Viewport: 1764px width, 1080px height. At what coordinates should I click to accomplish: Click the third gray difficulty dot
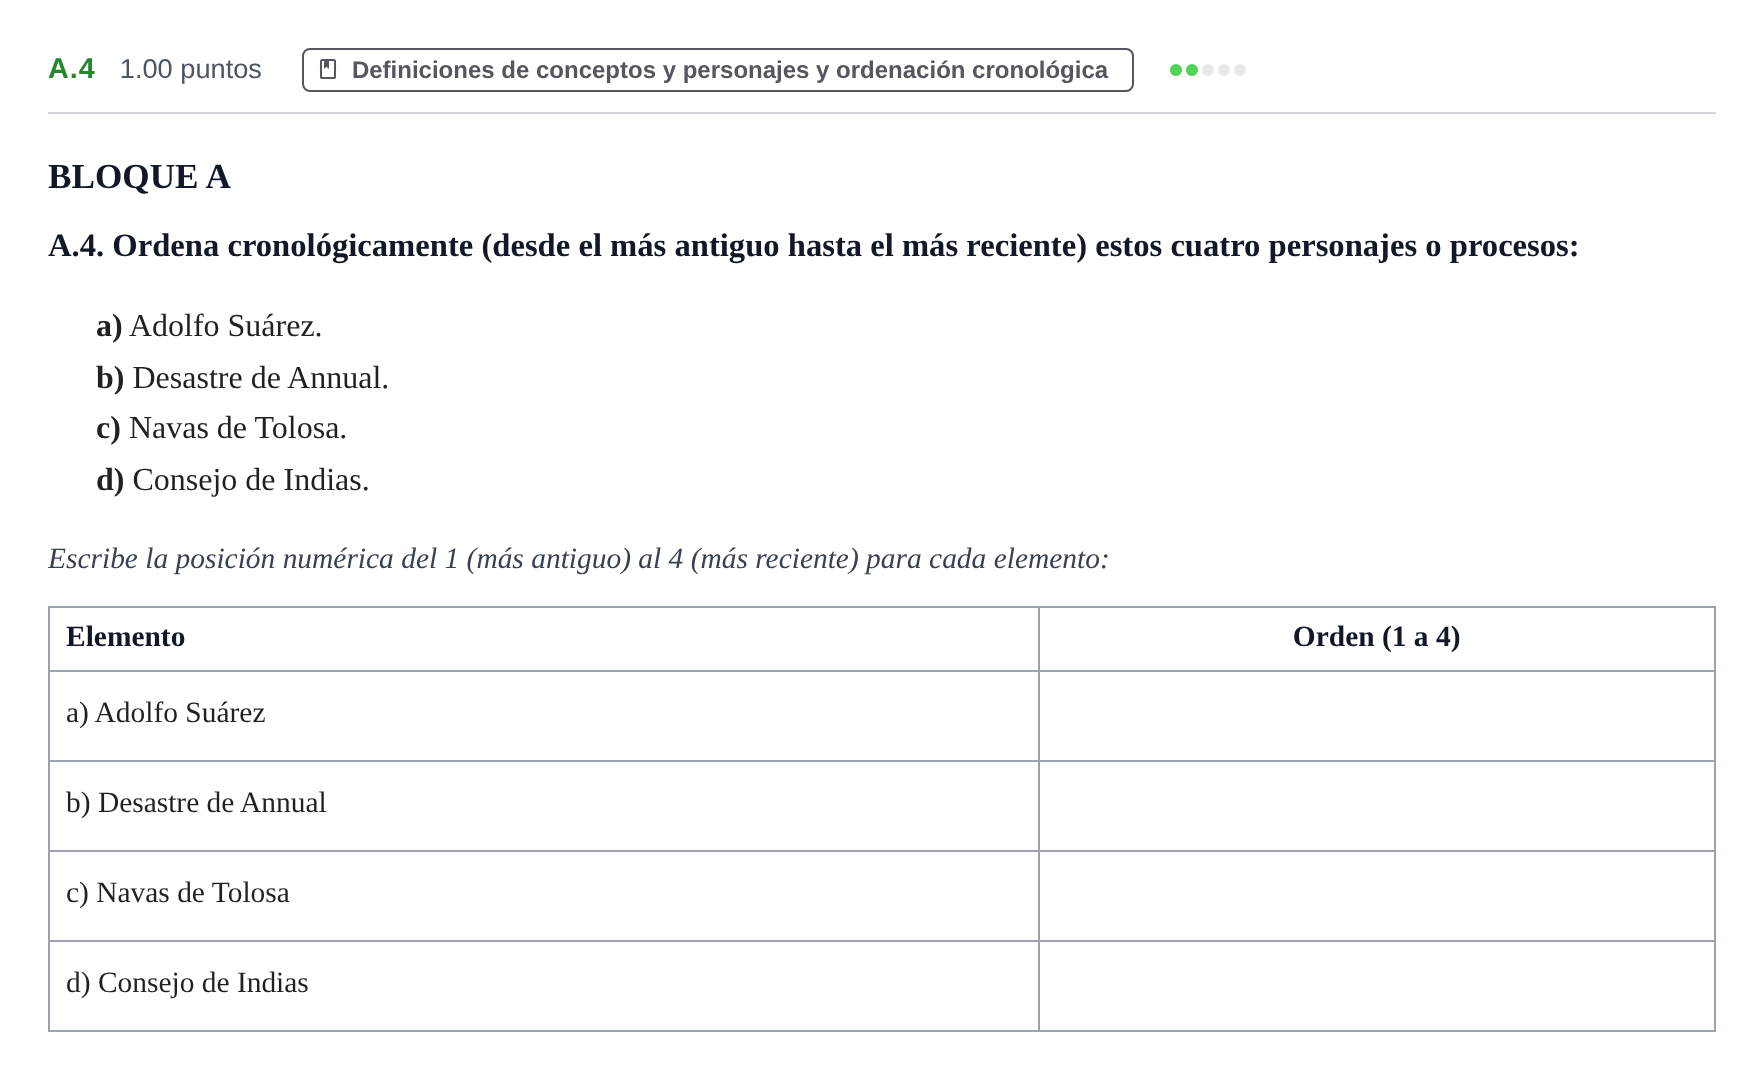pos(1208,70)
